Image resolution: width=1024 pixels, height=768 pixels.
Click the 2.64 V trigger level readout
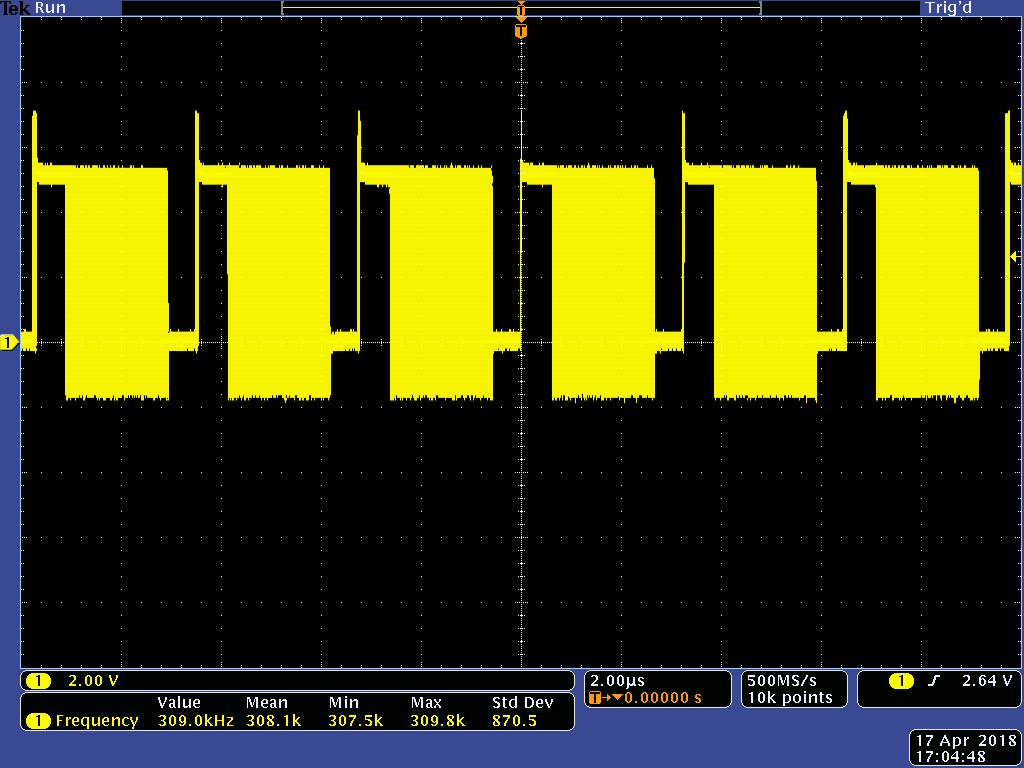pos(987,681)
